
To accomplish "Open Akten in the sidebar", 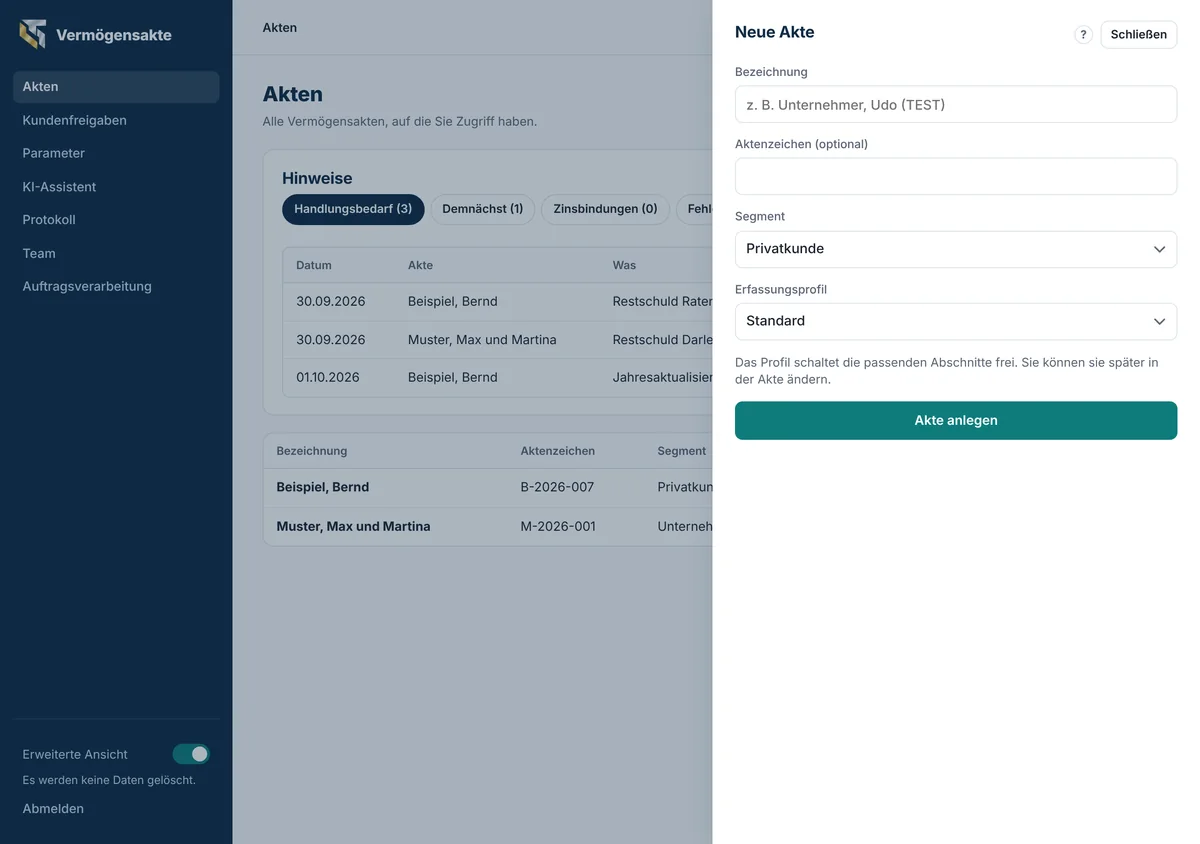I will pos(116,87).
